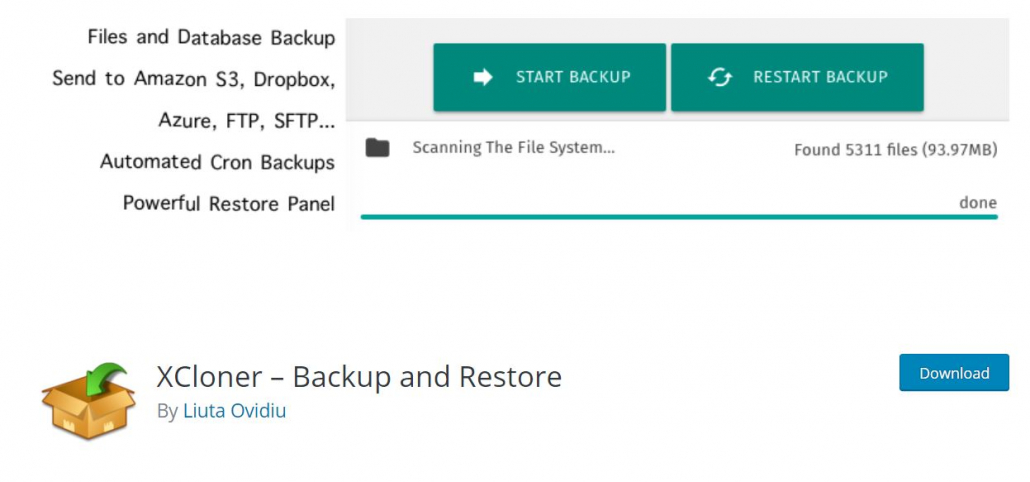Click the 'XCloner – Backup and Restore' title
1030x482 pixels.
[359, 377]
